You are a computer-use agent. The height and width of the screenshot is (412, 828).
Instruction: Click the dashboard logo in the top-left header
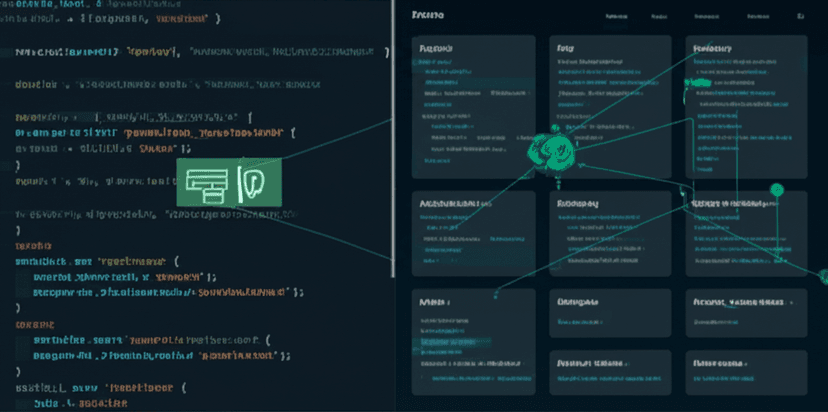tap(428, 16)
